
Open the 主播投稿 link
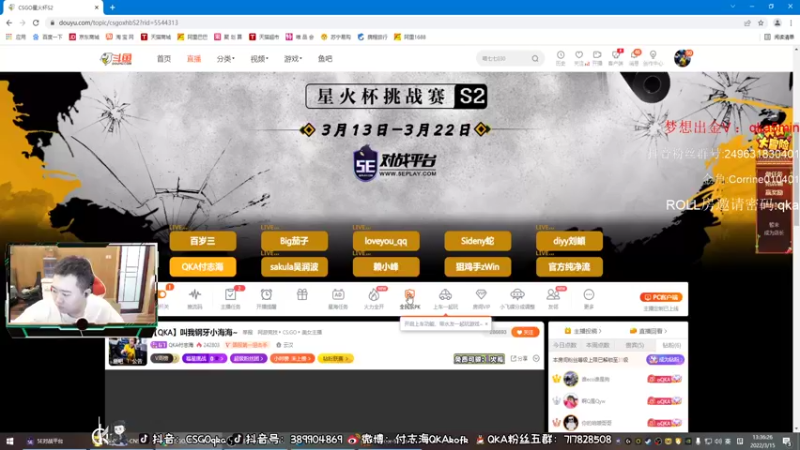pyautogui.click(x=583, y=331)
